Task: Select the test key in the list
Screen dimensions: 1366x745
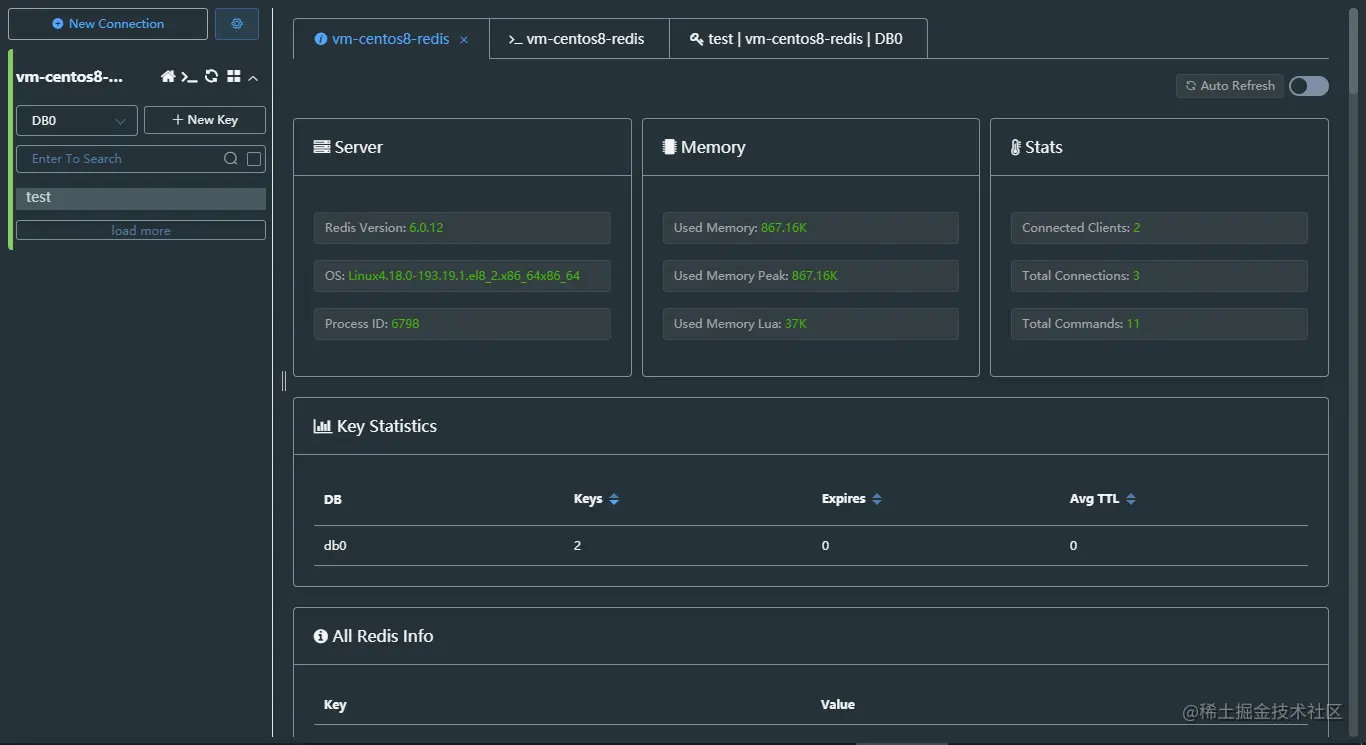Action: (141, 198)
